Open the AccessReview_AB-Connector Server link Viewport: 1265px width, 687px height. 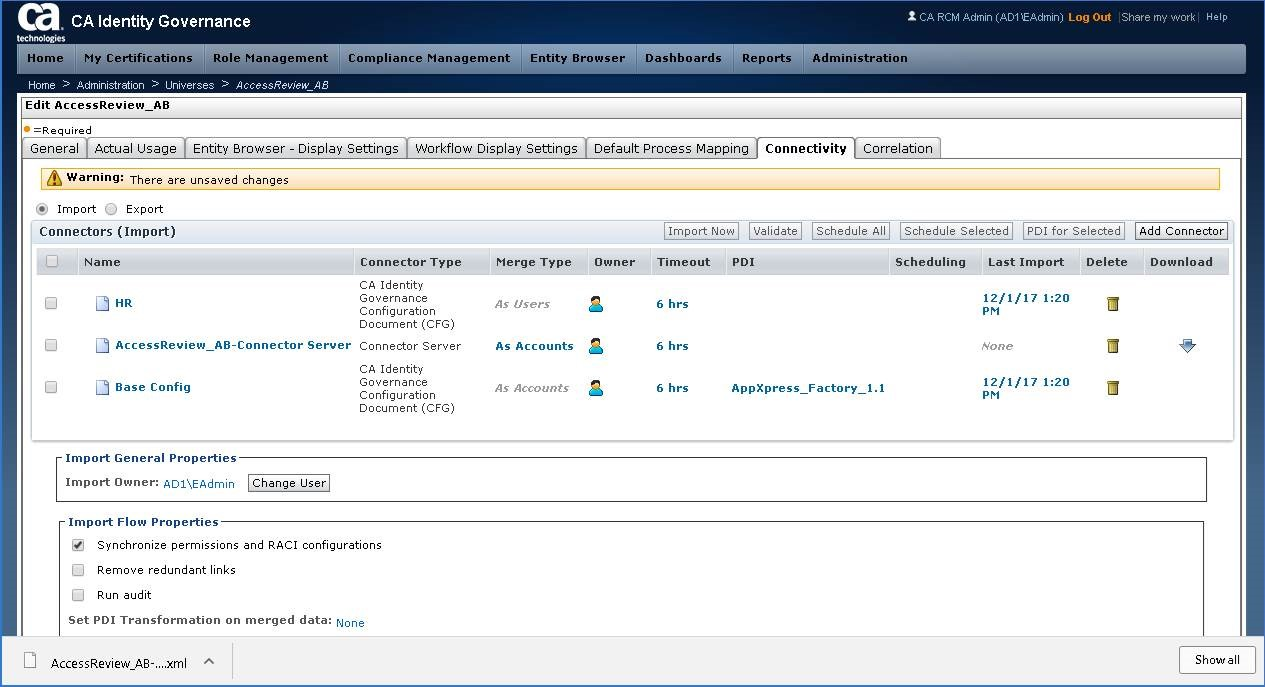[233, 345]
